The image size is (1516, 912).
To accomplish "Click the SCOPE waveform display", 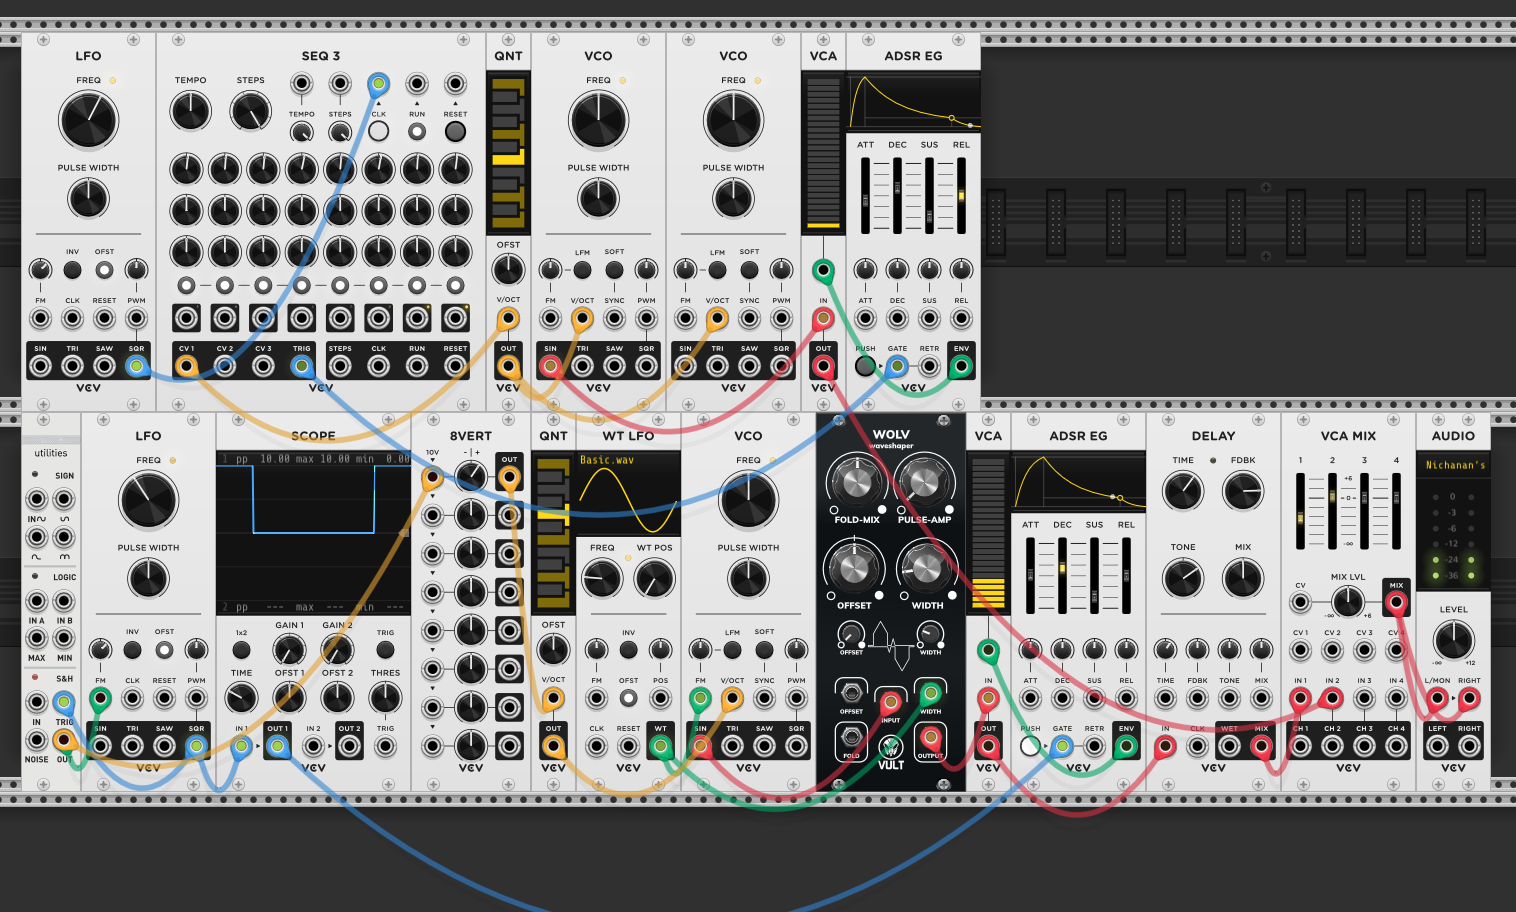I will [313, 532].
